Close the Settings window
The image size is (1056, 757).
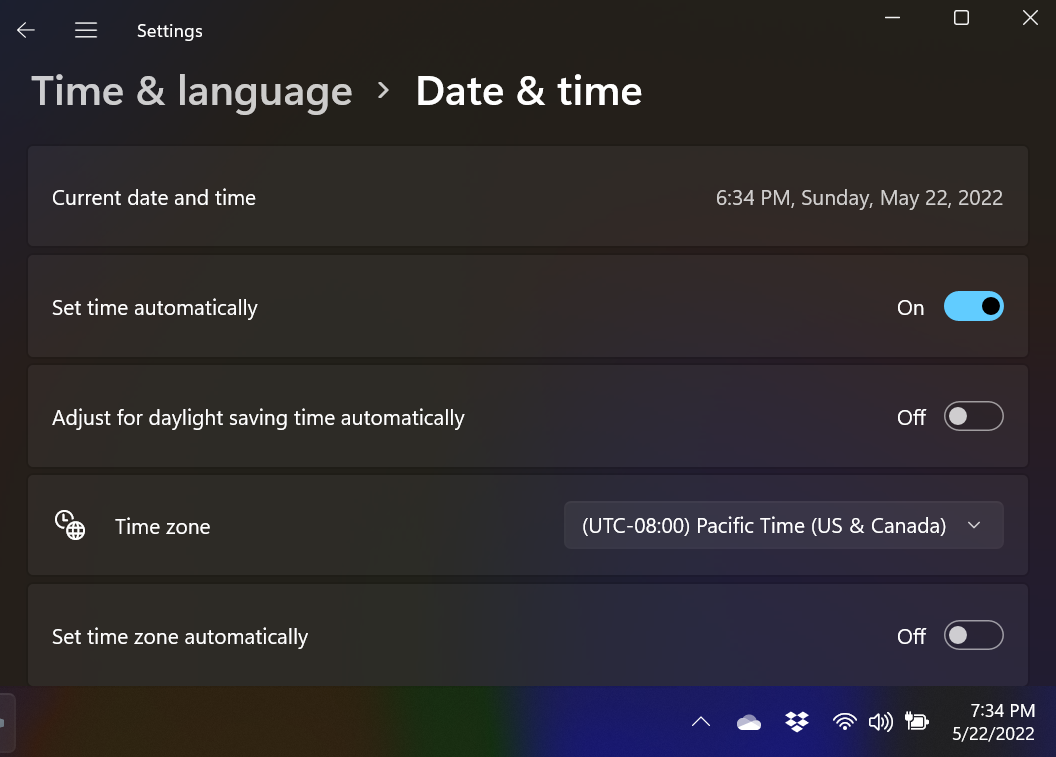1030,18
